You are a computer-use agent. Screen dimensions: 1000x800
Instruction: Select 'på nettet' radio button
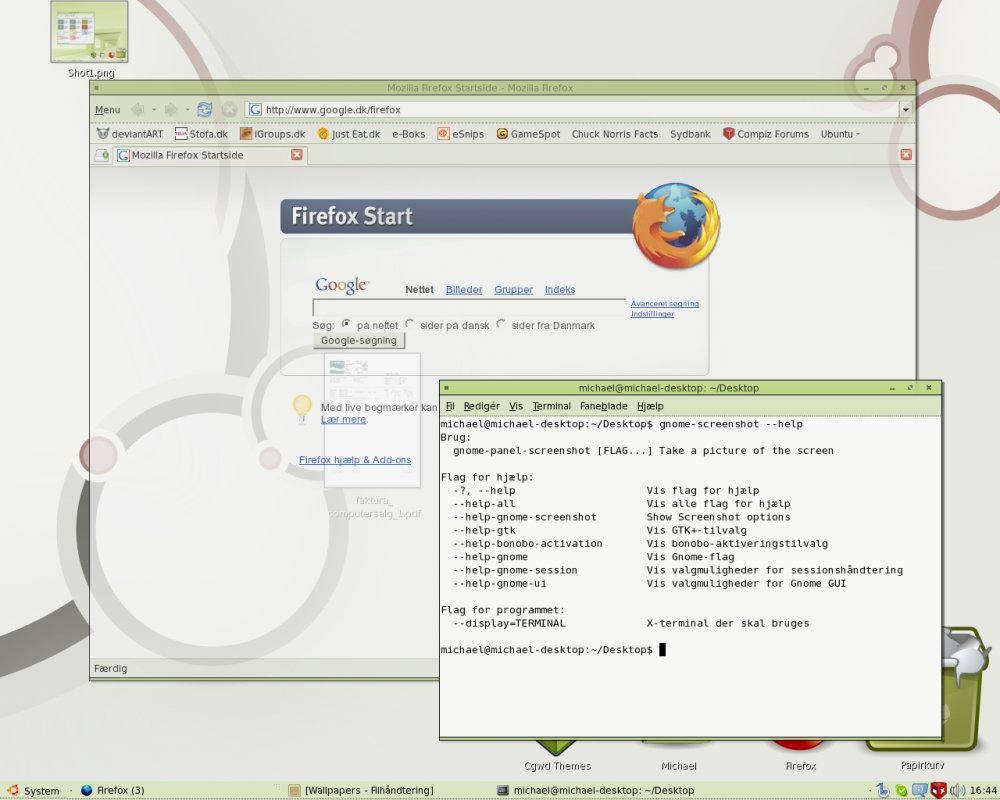(346, 324)
